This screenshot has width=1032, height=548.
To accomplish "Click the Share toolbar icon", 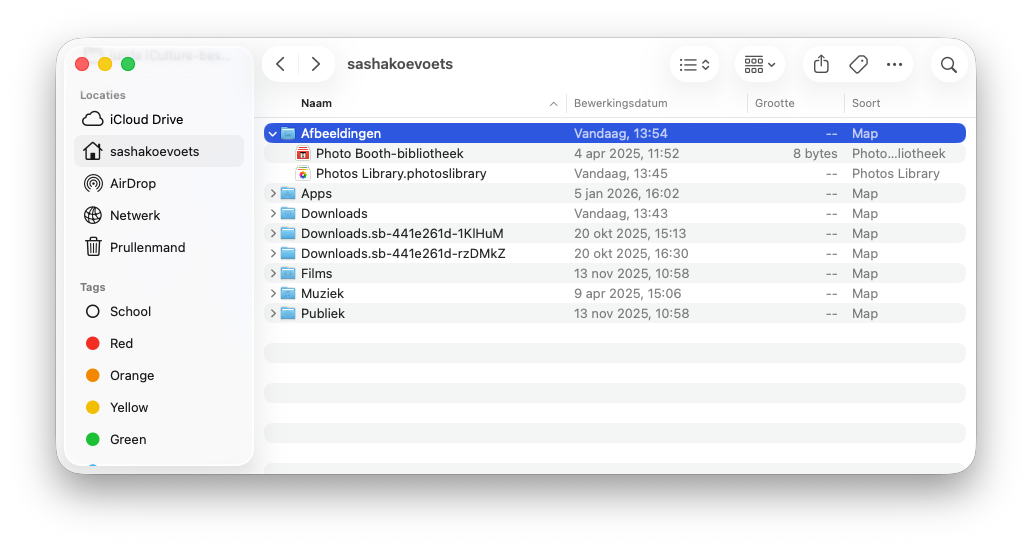I will (821, 65).
